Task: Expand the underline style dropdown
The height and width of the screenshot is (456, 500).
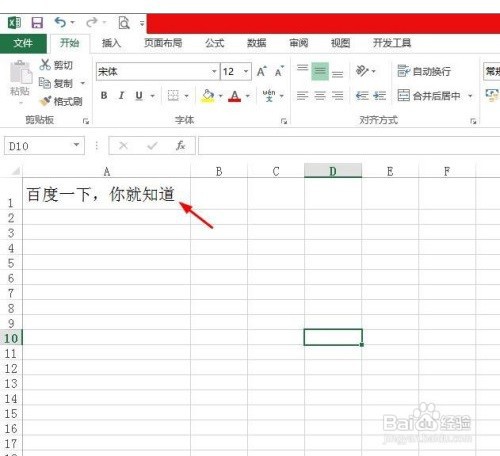Action: pos(153,96)
